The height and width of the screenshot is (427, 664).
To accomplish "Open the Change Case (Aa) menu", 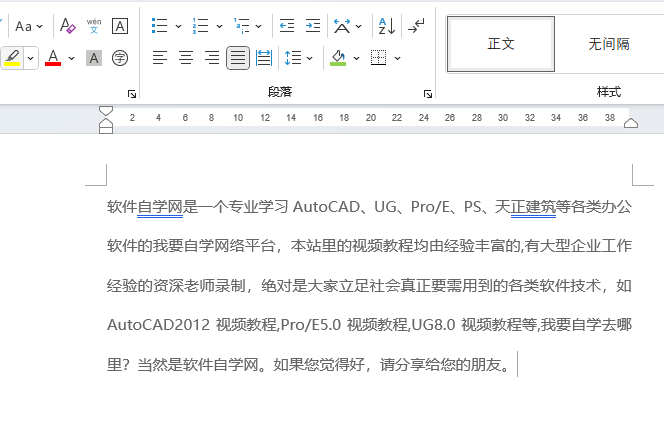I will (x=28, y=26).
